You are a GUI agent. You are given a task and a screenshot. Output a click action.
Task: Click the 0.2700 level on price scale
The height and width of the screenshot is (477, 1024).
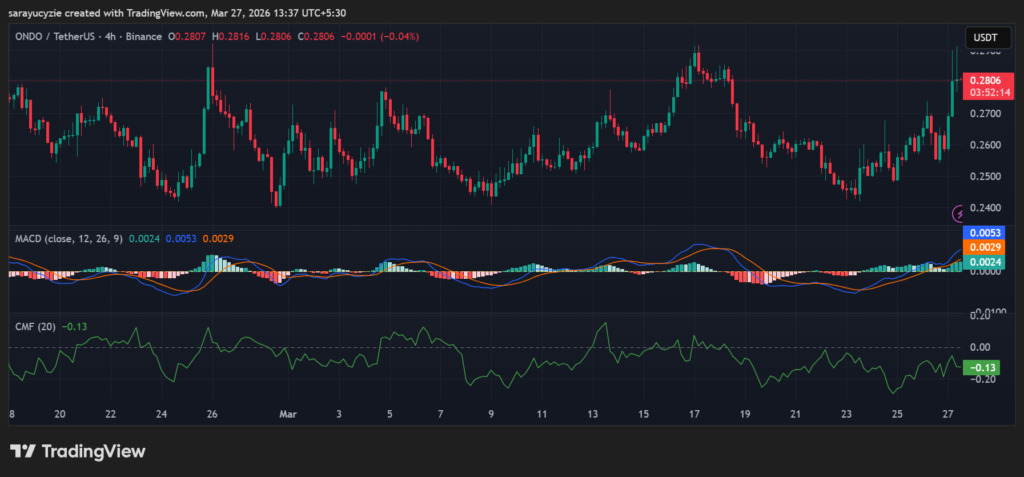pyautogui.click(x=982, y=114)
